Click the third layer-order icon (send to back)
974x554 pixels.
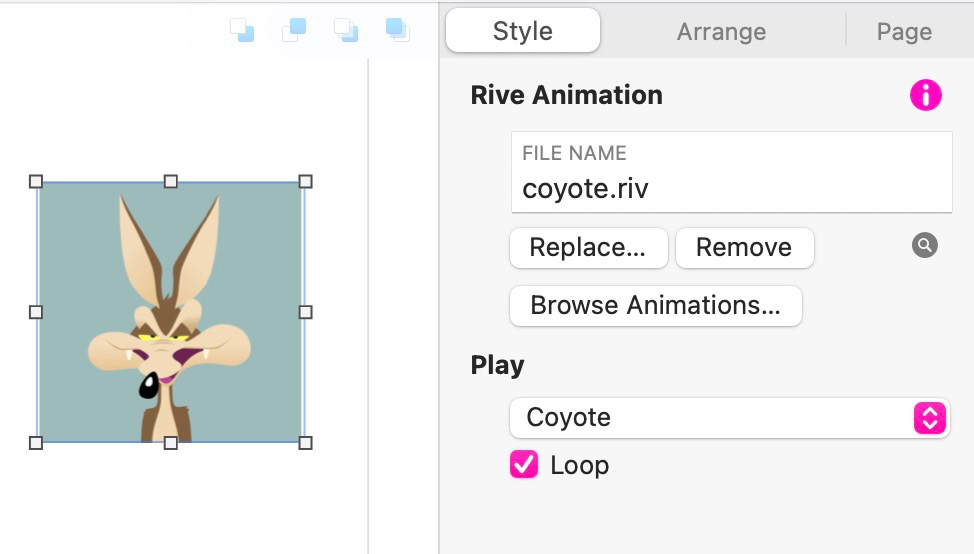(x=346, y=30)
